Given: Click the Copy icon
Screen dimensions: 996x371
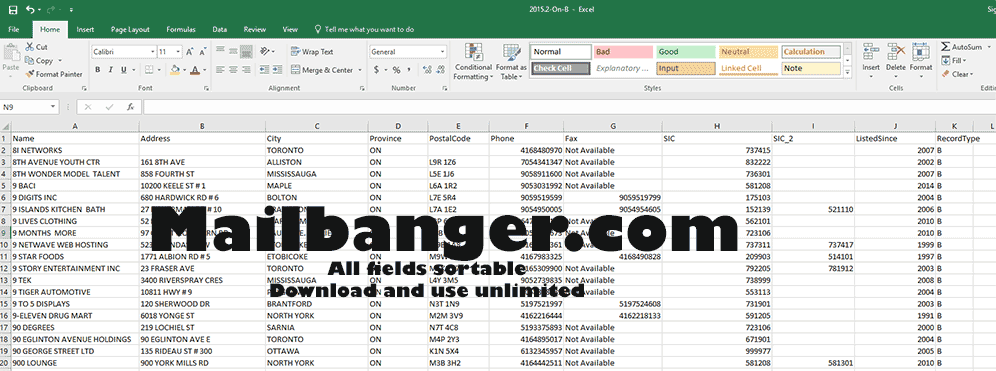Looking at the screenshot, I should click(x=30, y=60).
